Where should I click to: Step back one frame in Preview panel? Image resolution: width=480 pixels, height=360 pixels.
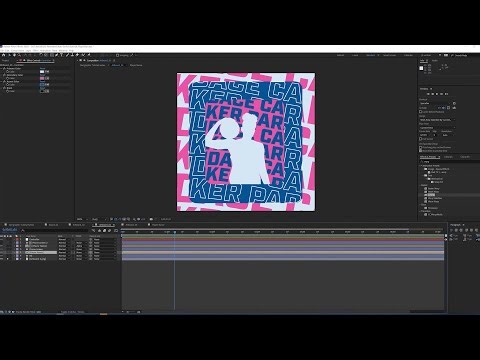pos(432,94)
